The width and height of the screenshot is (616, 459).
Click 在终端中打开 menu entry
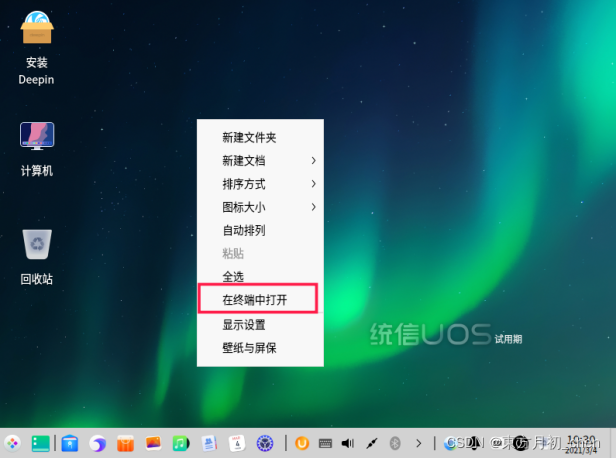[260, 300]
